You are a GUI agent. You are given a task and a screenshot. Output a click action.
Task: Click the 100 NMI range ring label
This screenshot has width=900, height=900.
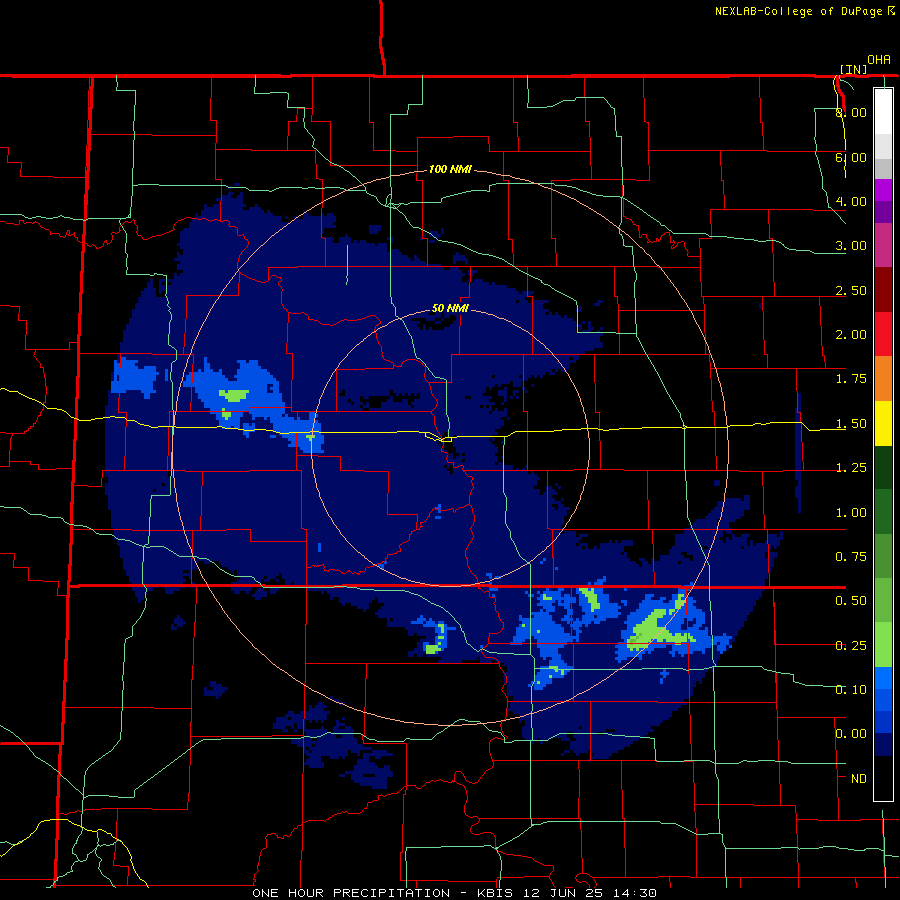[450, 169]
